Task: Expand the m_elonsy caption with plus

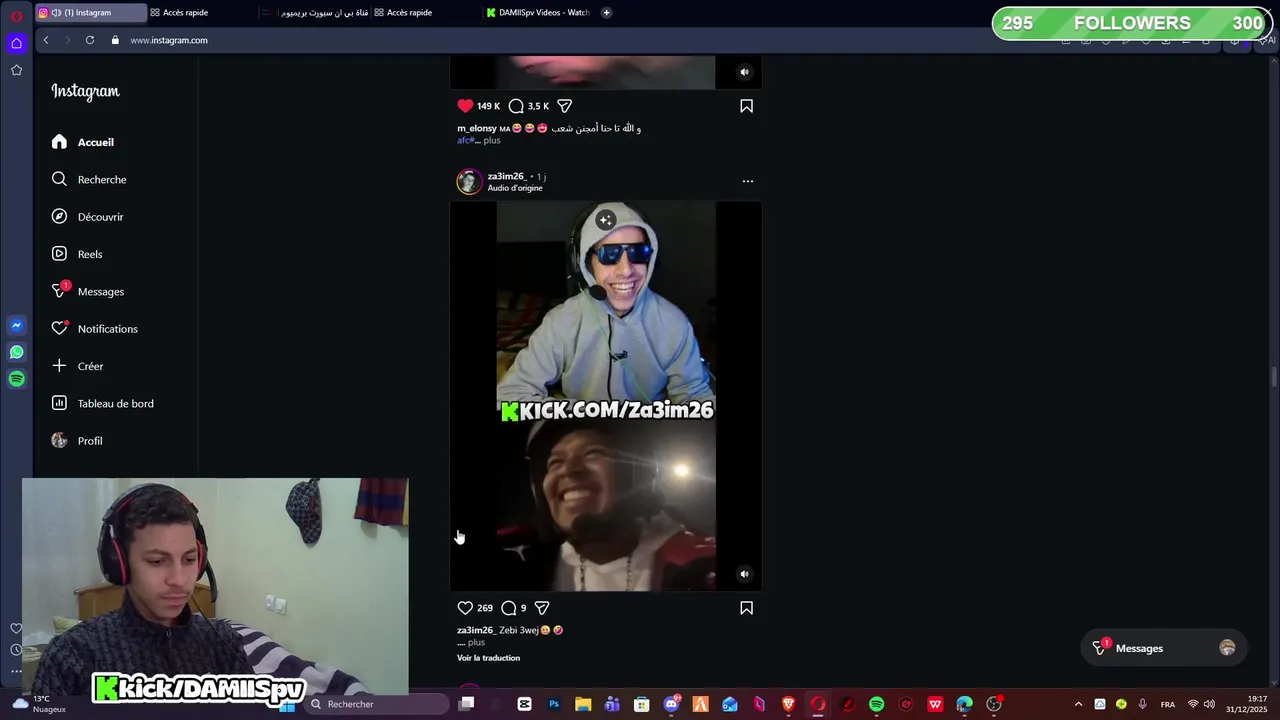Action: (491, 140)
